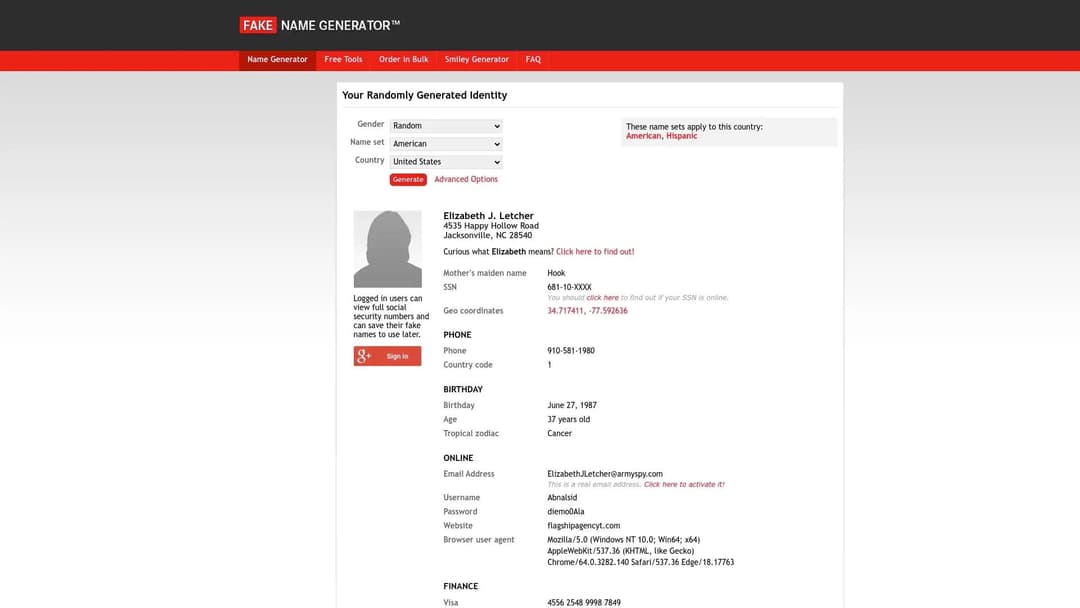This screenshot has width=1080, height=608.
Task: Open the Country dropdown
Action: pos(445,161)
